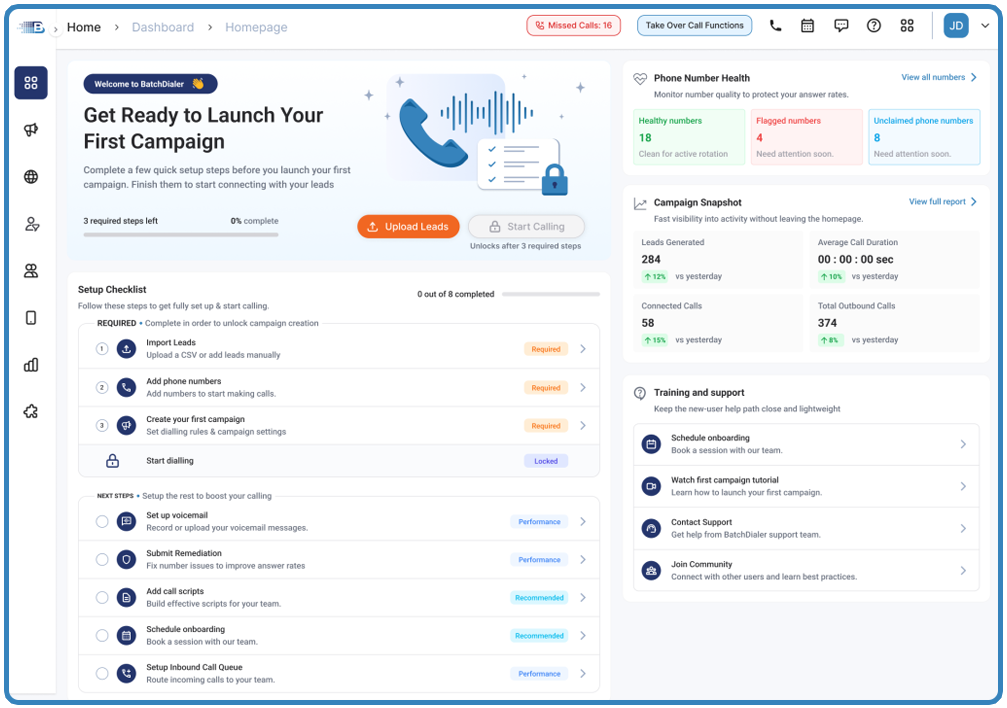Open the Missed Calls: 16 alert
Image resolution: width=1007 pixels, height=708 pixels.
[574, 26]
